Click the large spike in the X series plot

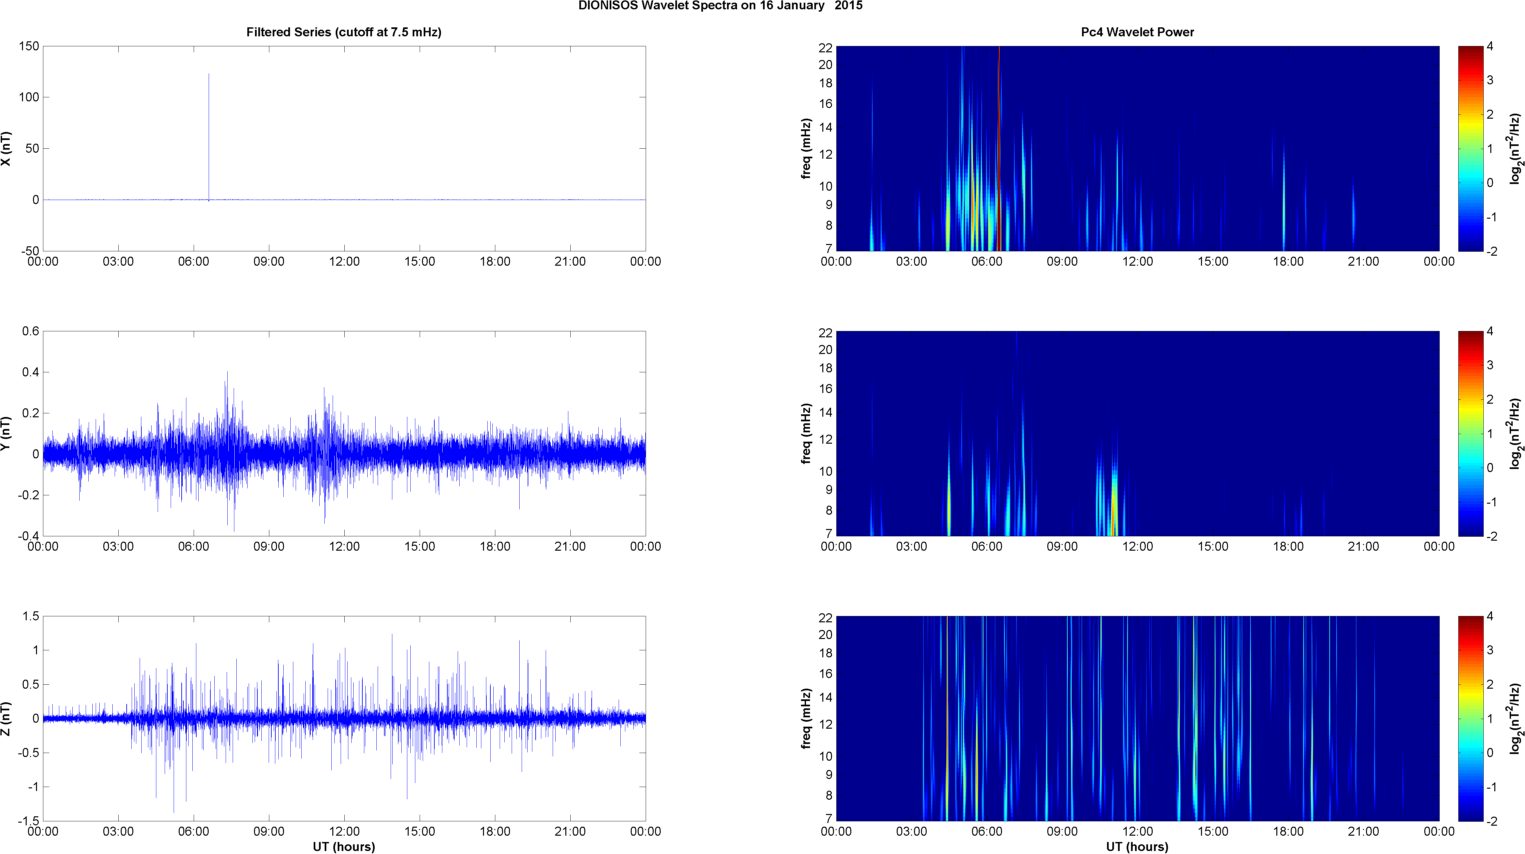[208, 136]
